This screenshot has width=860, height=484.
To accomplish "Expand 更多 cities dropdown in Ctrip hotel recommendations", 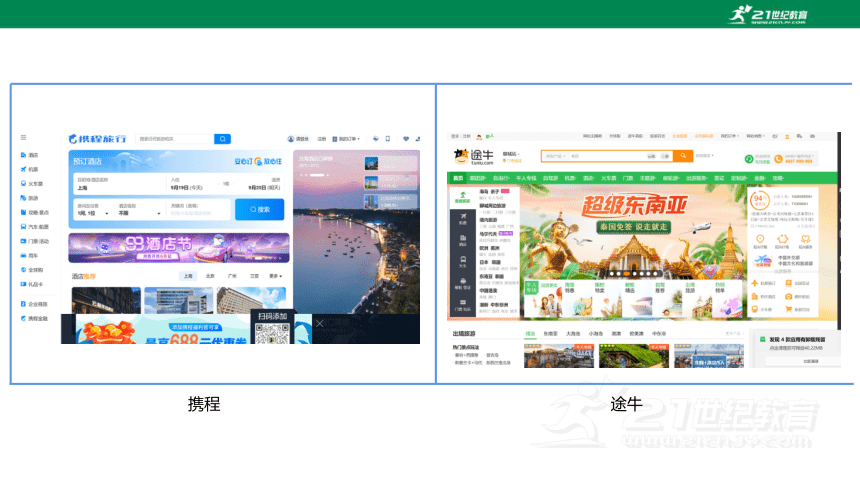I will click(275, 276).
